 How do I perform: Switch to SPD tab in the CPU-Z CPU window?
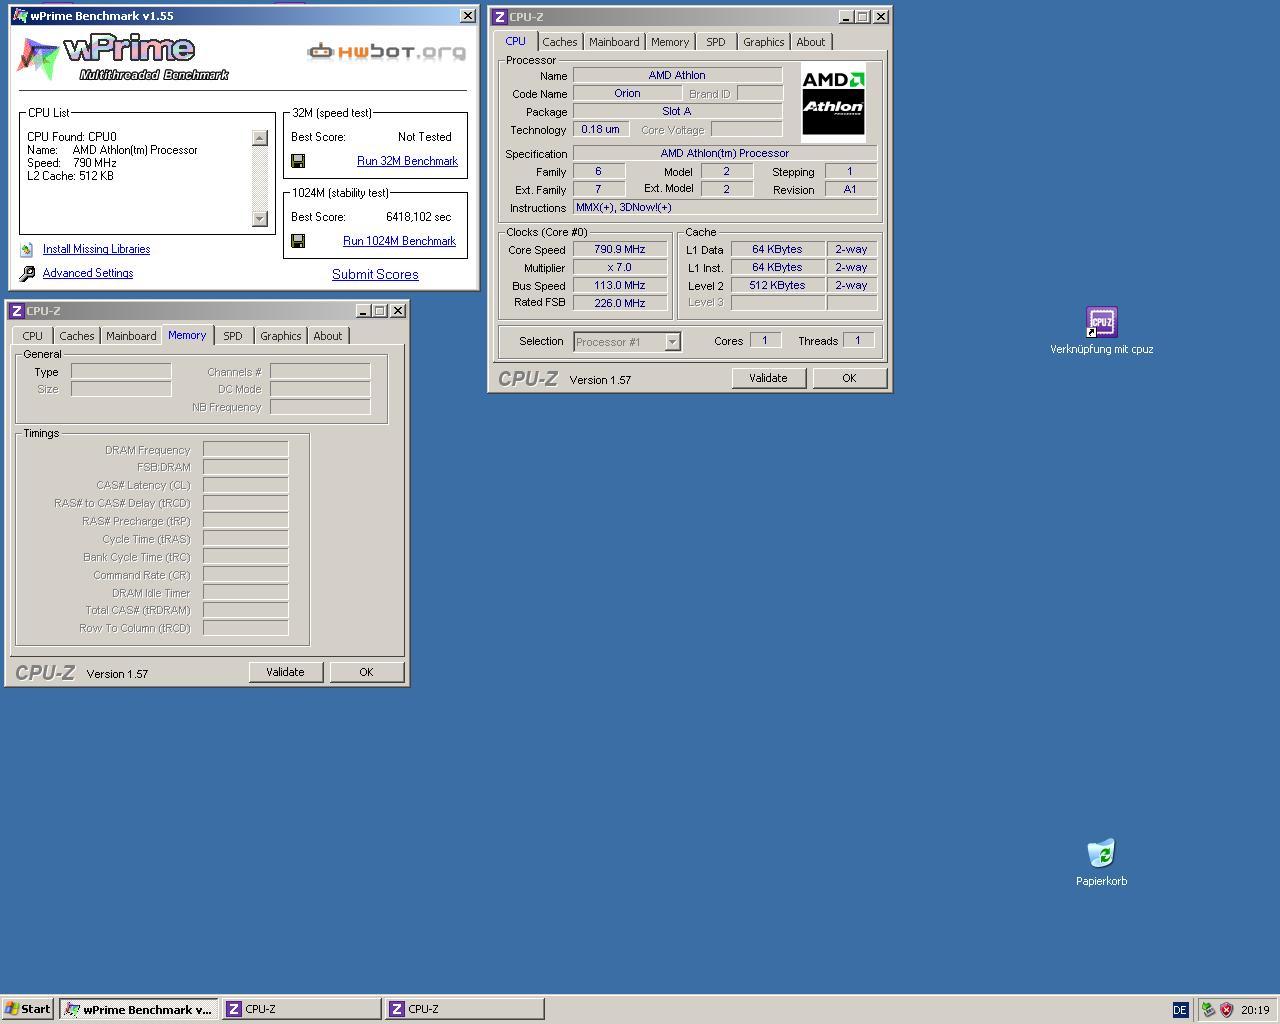[x=716, y=42]
